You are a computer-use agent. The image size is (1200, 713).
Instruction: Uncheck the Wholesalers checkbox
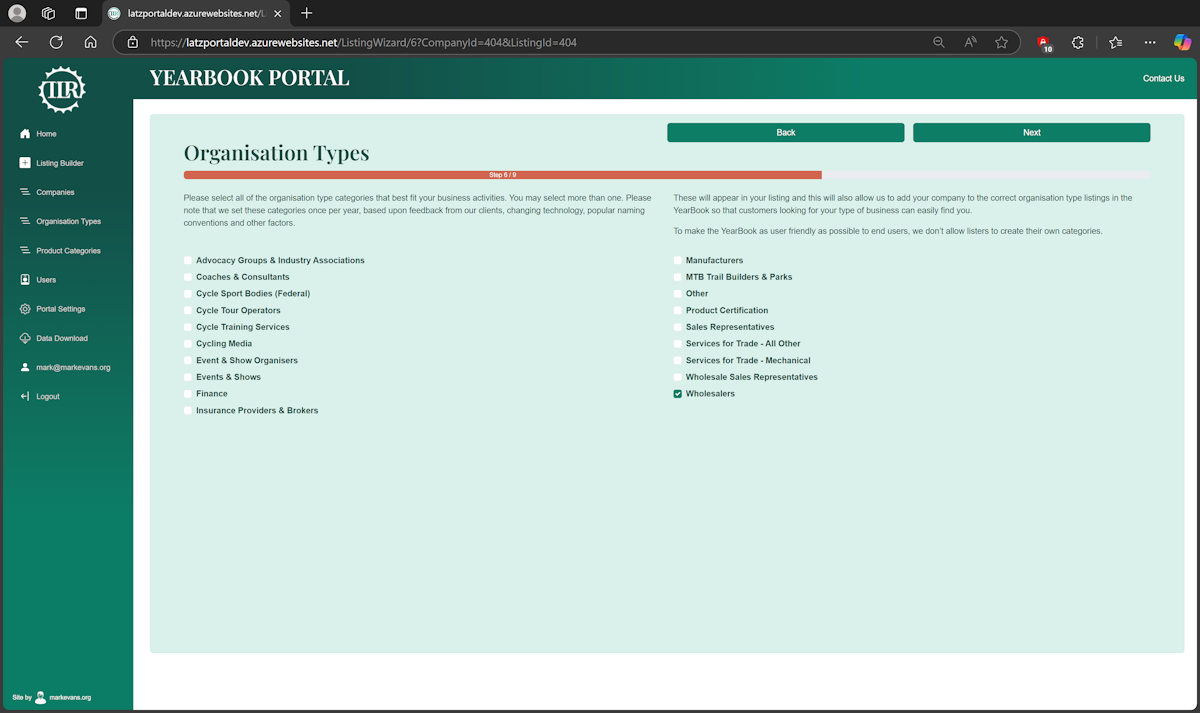point(678,394)
